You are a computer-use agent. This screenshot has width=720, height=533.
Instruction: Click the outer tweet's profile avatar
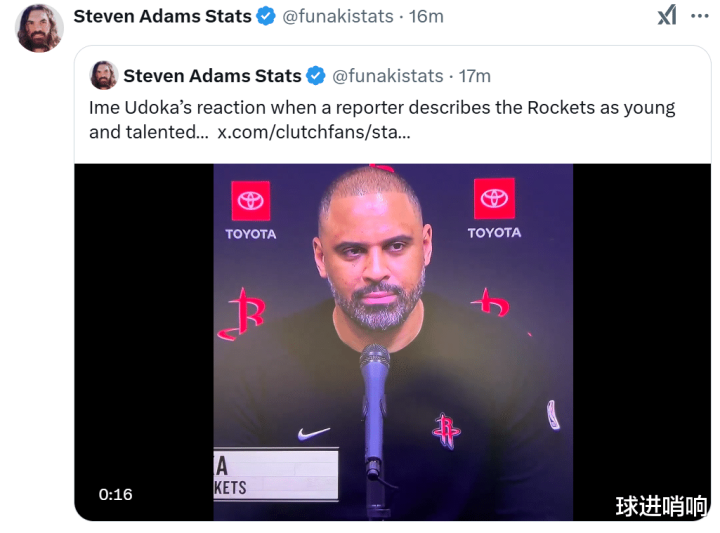pos(40,28)
